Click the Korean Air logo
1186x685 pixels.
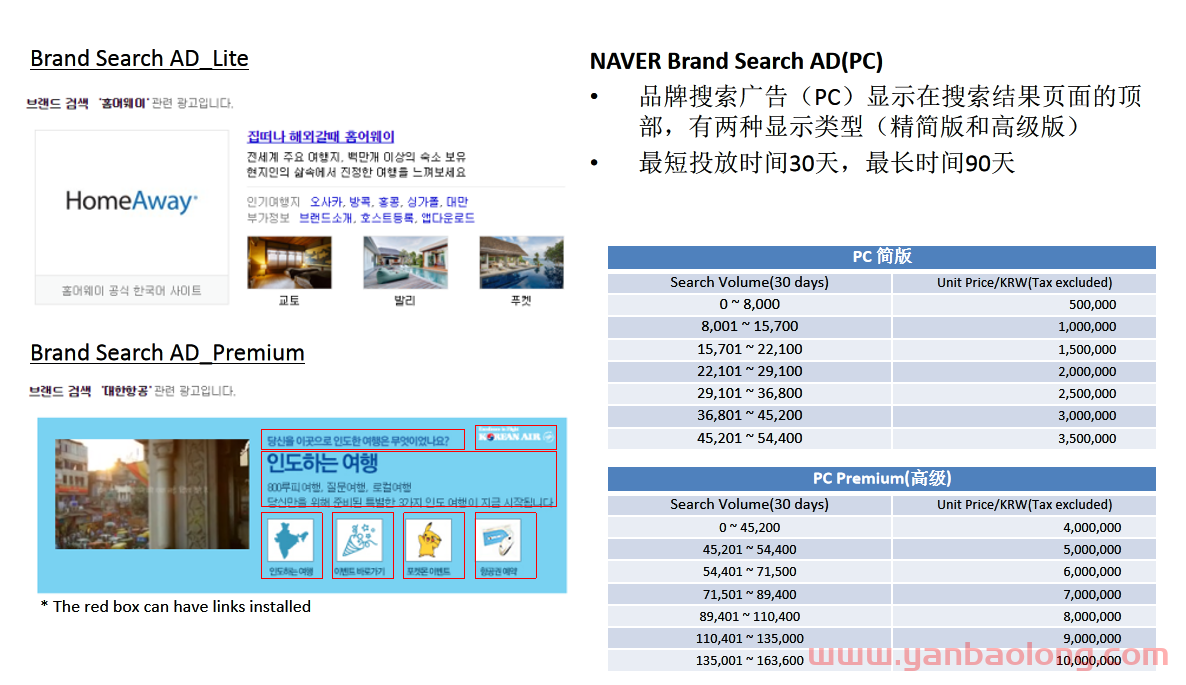(x=516, y=436)
